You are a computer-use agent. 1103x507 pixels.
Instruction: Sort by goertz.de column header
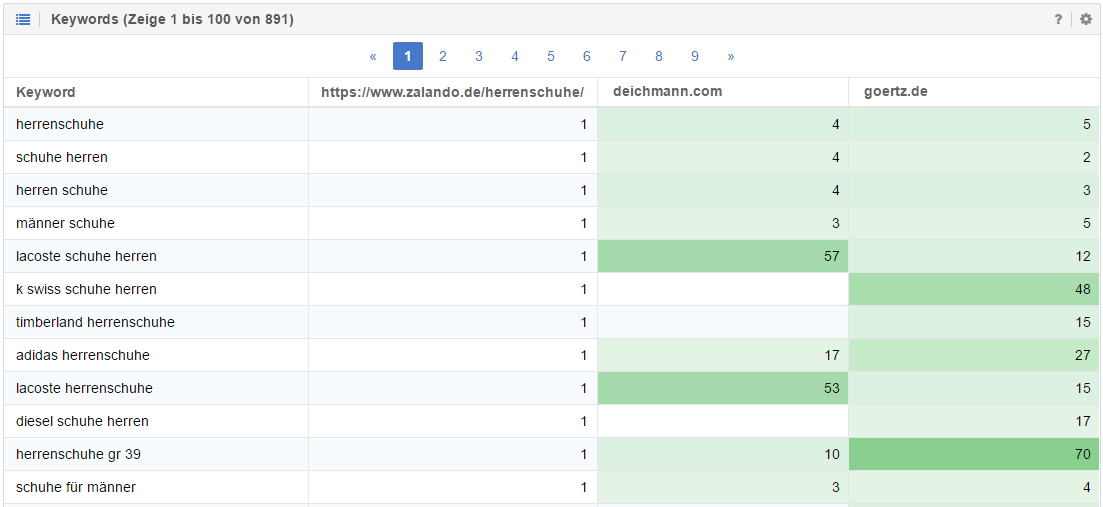pyautogui.click(x=896, y=92)
